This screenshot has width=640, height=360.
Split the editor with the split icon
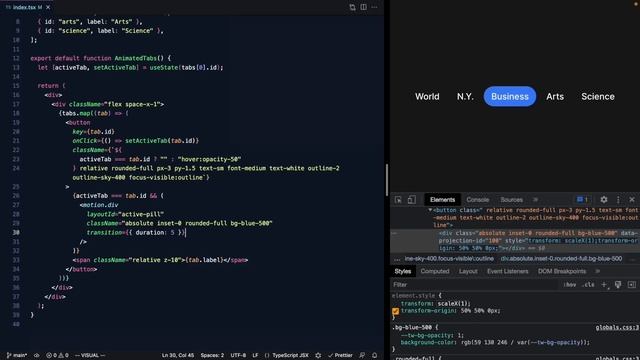tap(363, 7)
